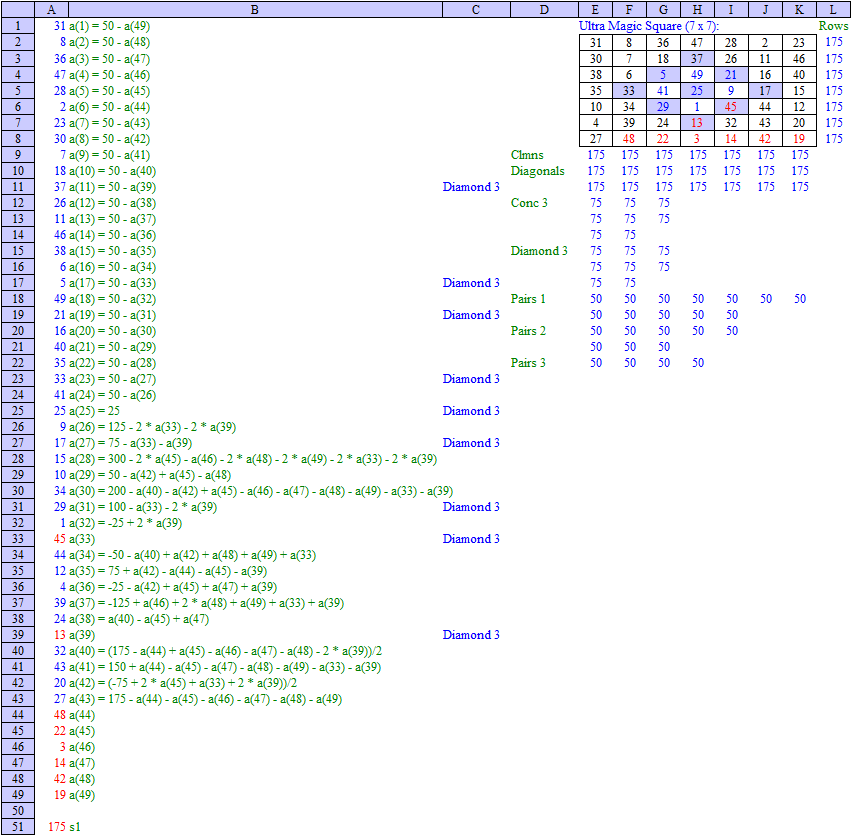This screenshot has height=837, width=853.
Task: Click the 'Conc 3' label
Action: click(x=529, y=203)
